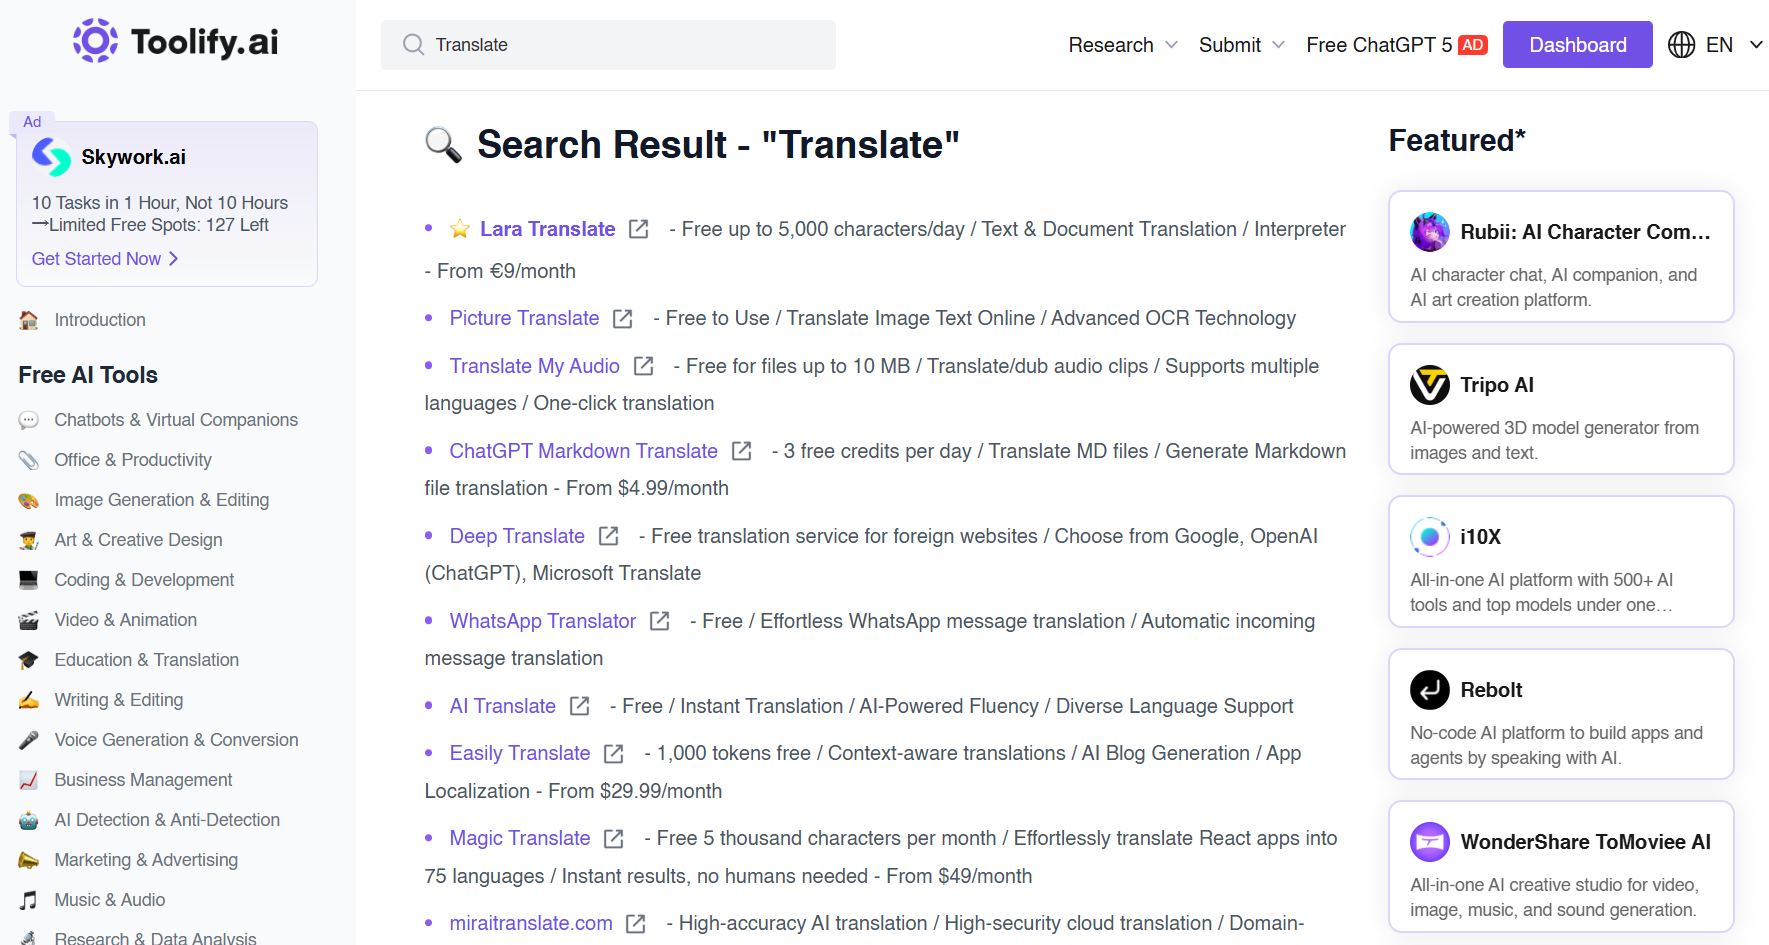1769x945 pixels.
Task: Open external link icon beside Lara Translate
Action: pos(638,229)
